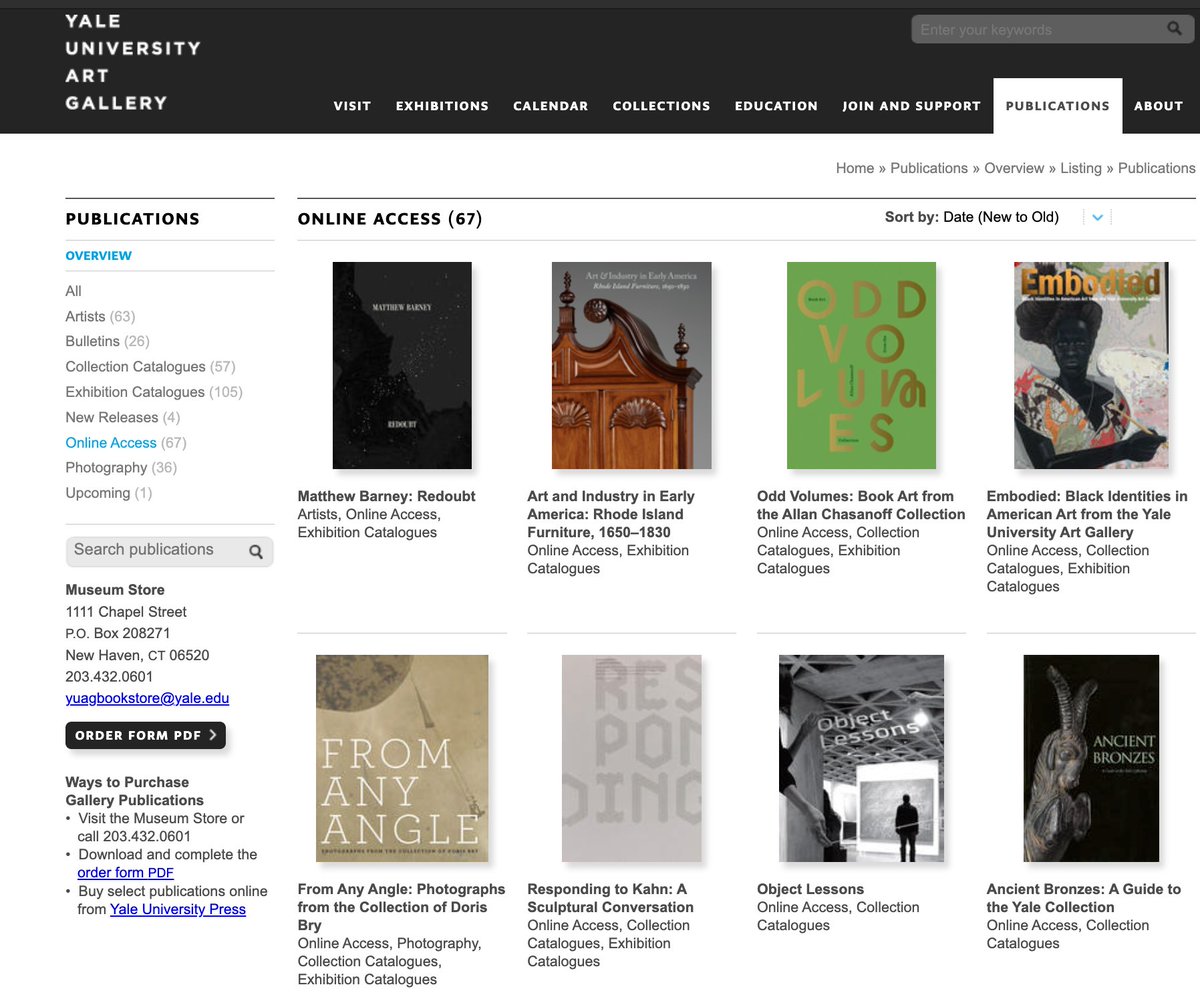1200x1001 pixels.
Task: Open the Sort by dropdown arrow
Action: [1097, 217]
